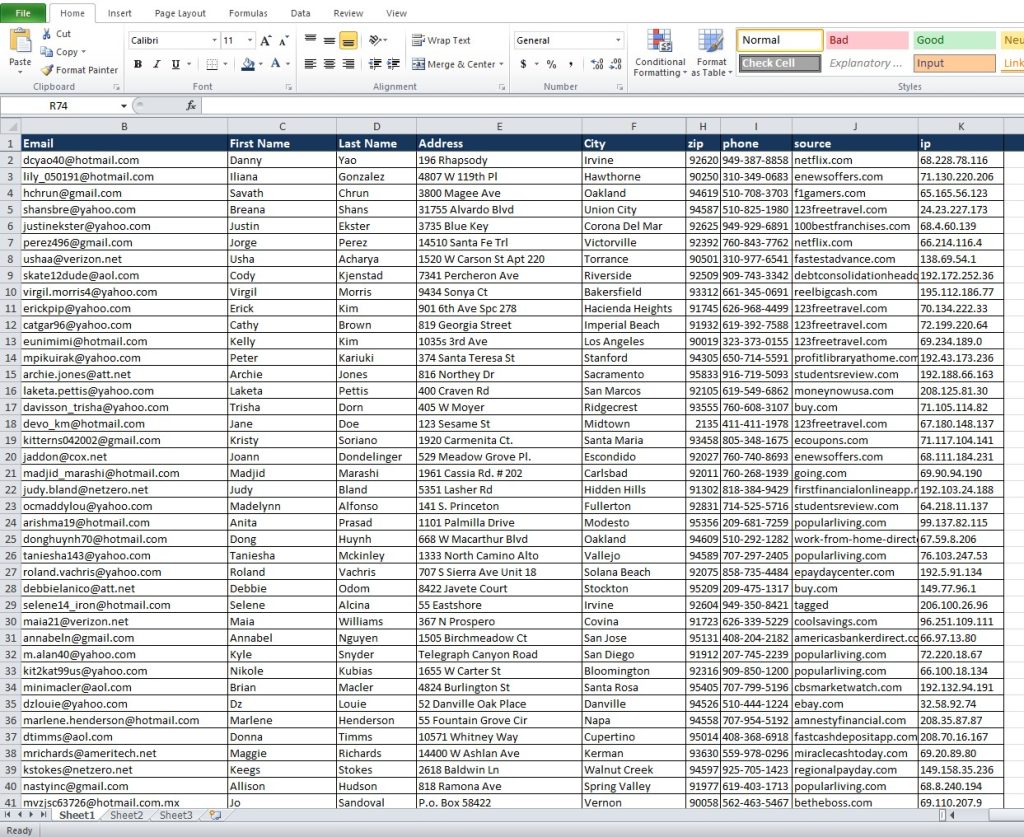Open the Alignment dialog launcher
The width and height of the screenshot is (1024, 837).
(x=502, y=87)
